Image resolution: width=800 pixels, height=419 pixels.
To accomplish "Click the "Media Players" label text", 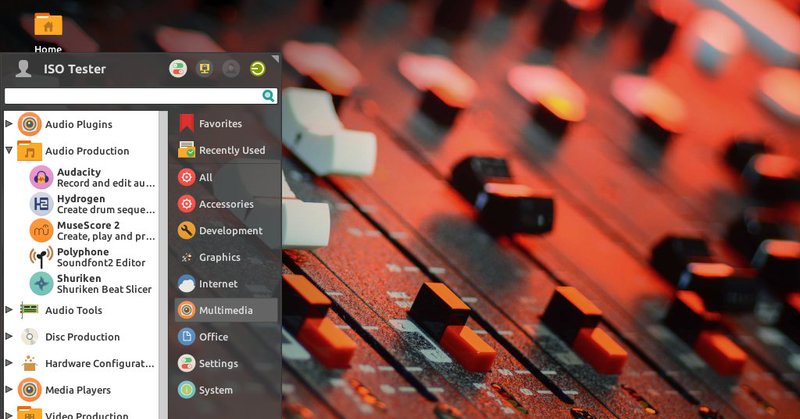I will pos(78,390).
